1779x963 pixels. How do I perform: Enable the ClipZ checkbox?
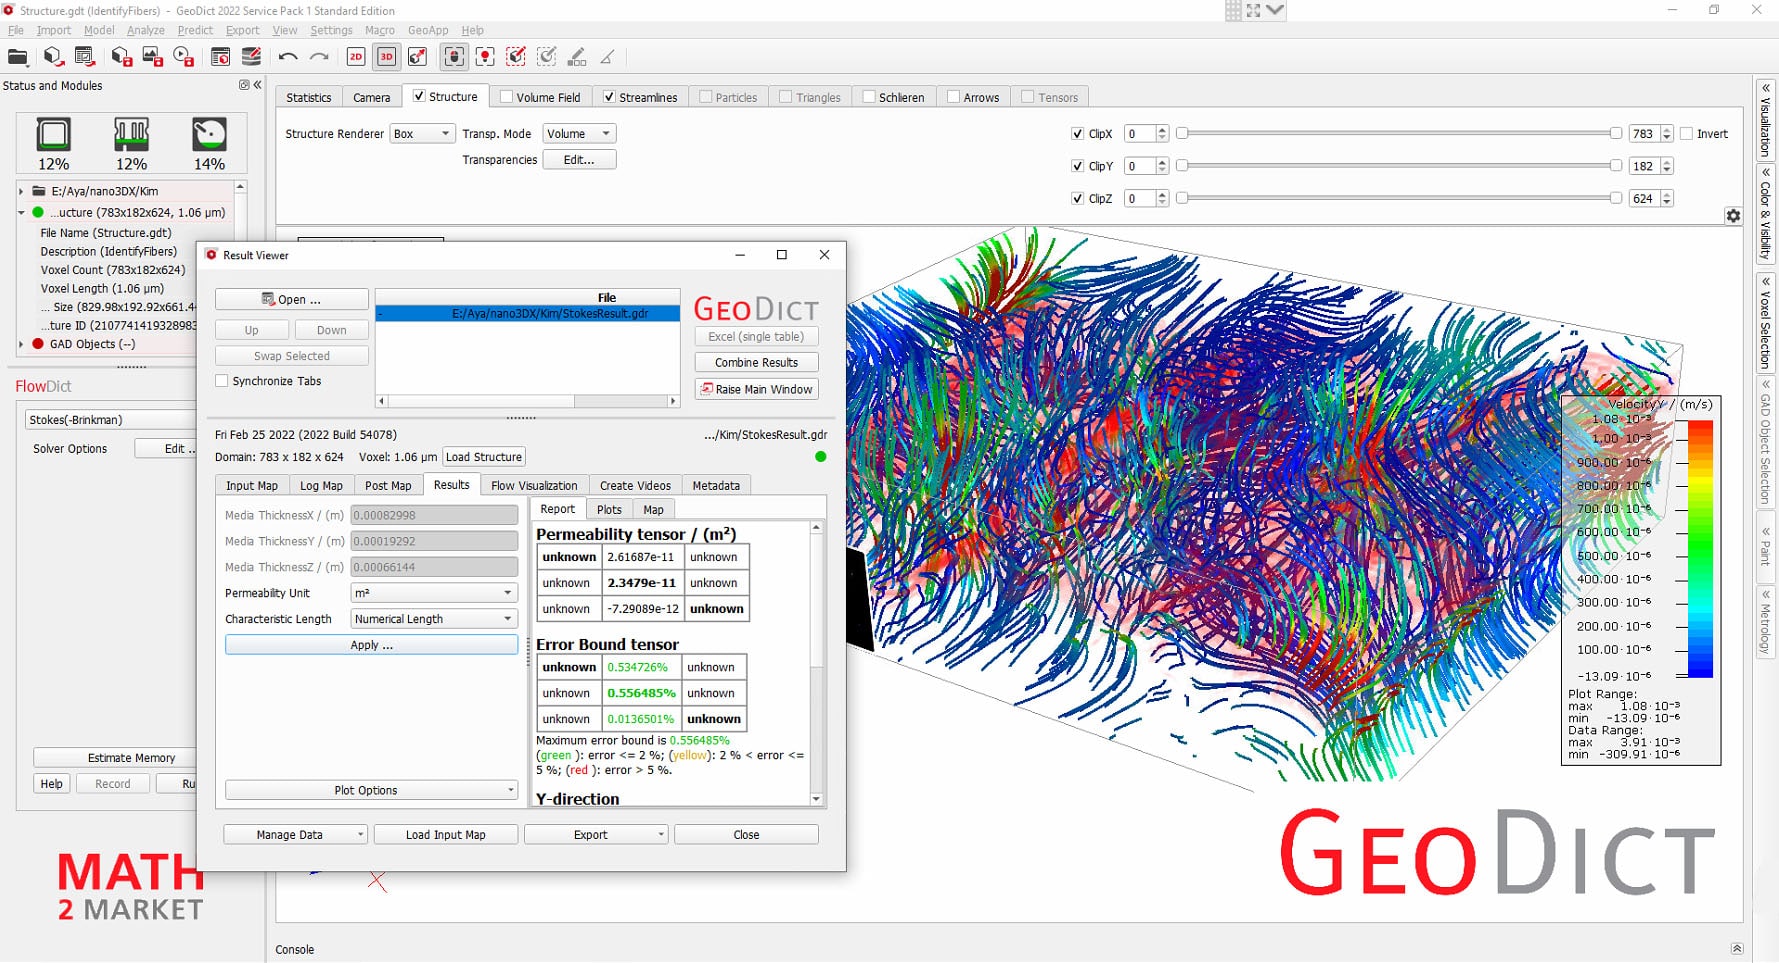coord(1078,198)
